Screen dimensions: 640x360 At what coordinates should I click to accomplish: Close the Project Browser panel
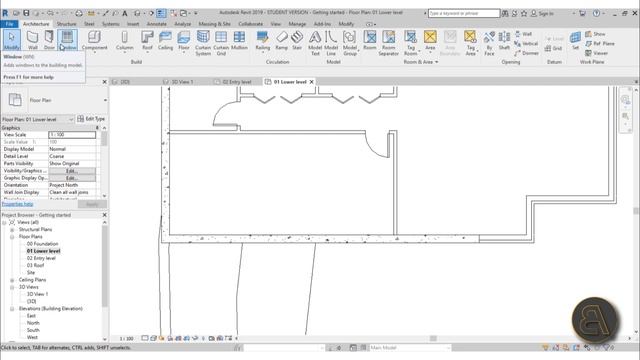click(104, 215)
